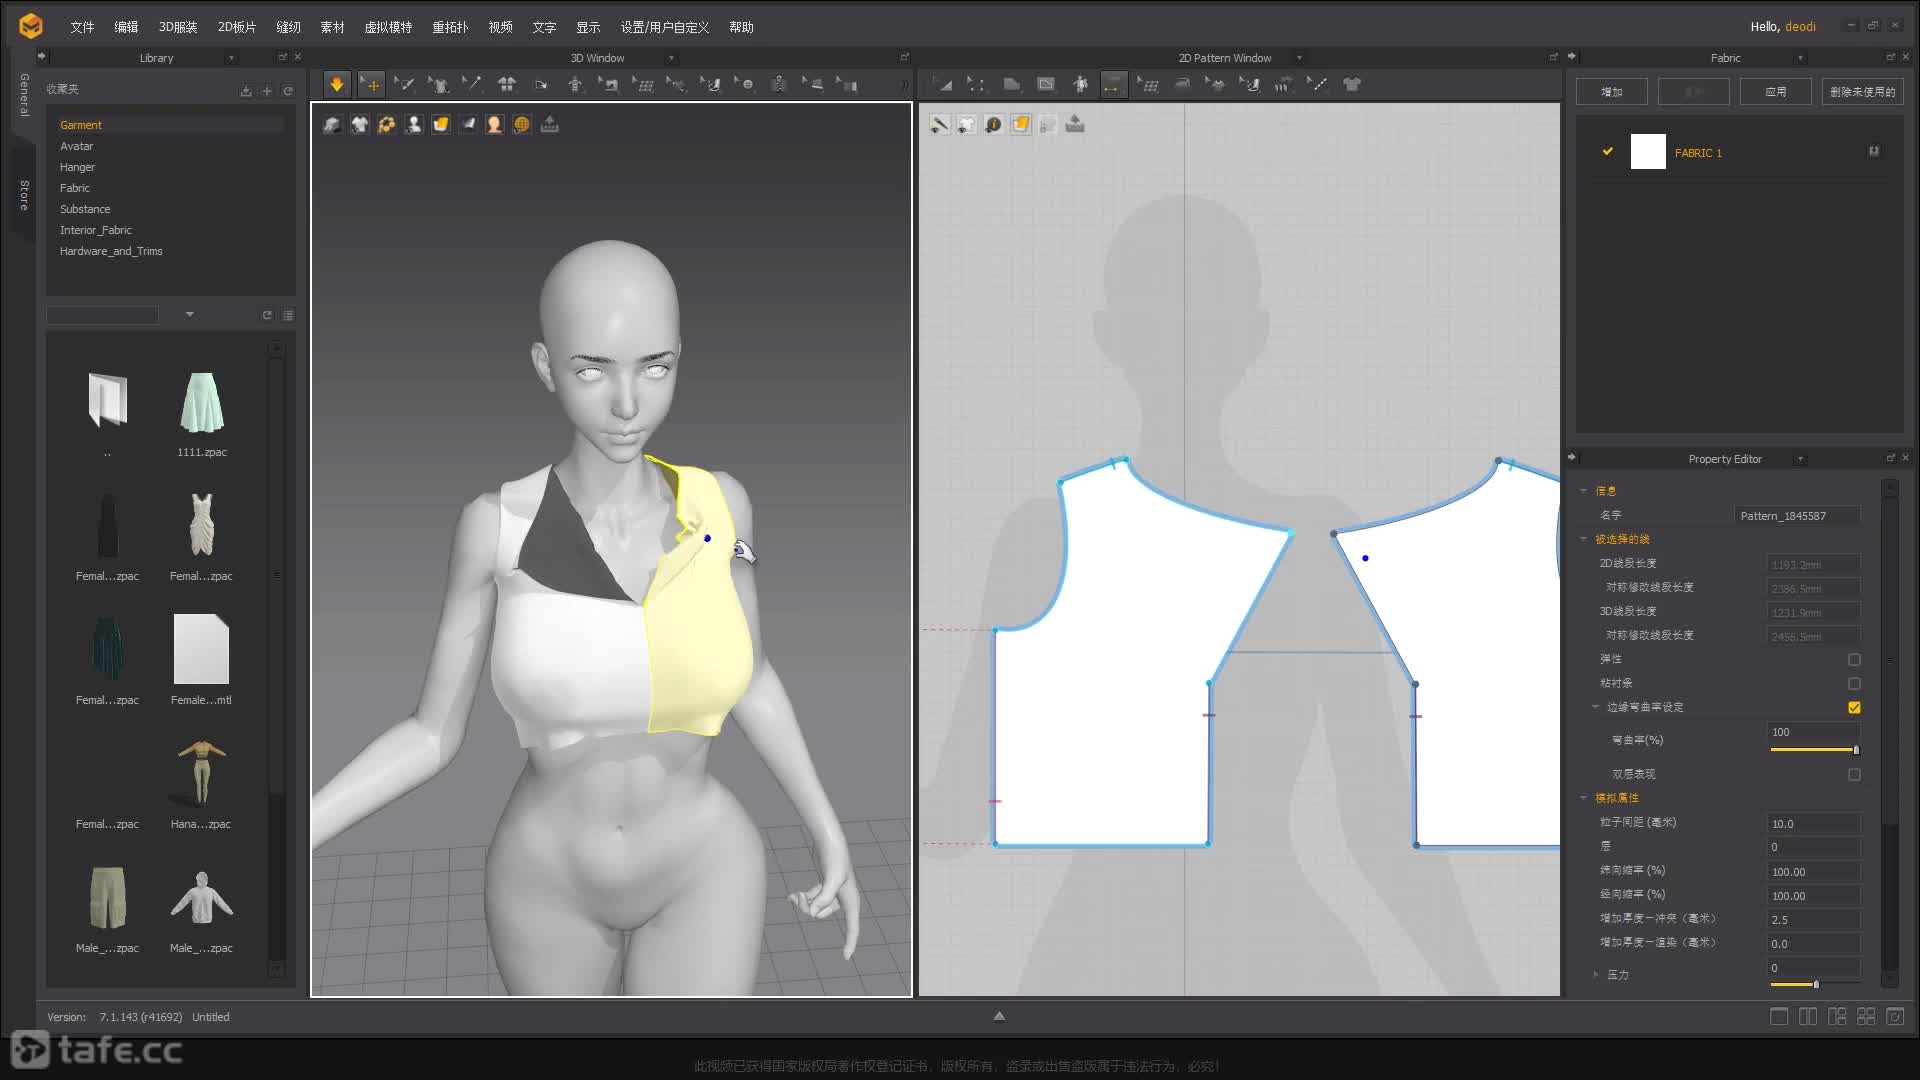The height and width of the screenshot is (1080, 1920).
Task: Click the 删除未使用的 button
Action: pyautogui.click(x=1862, y=92)
